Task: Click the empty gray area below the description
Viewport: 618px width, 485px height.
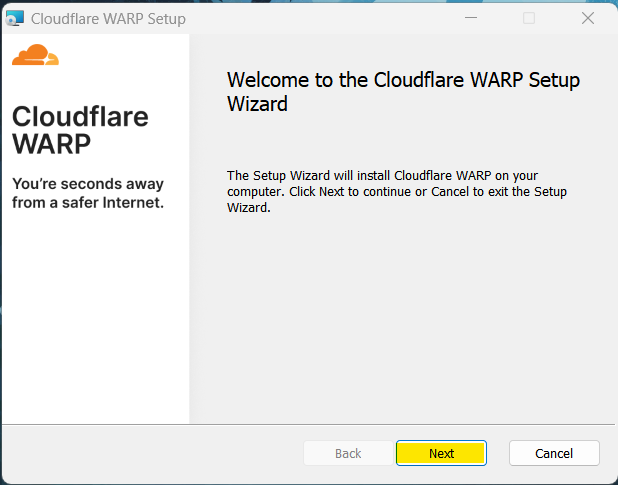Action: click(x=400, y=320)
